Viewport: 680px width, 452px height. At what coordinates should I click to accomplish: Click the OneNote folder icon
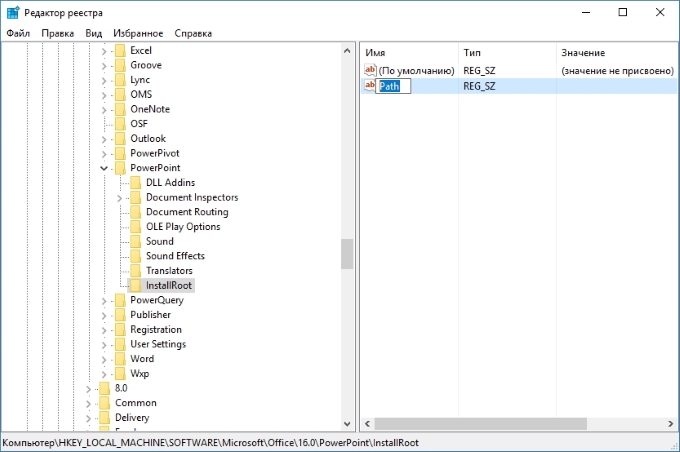coord(120,109)
